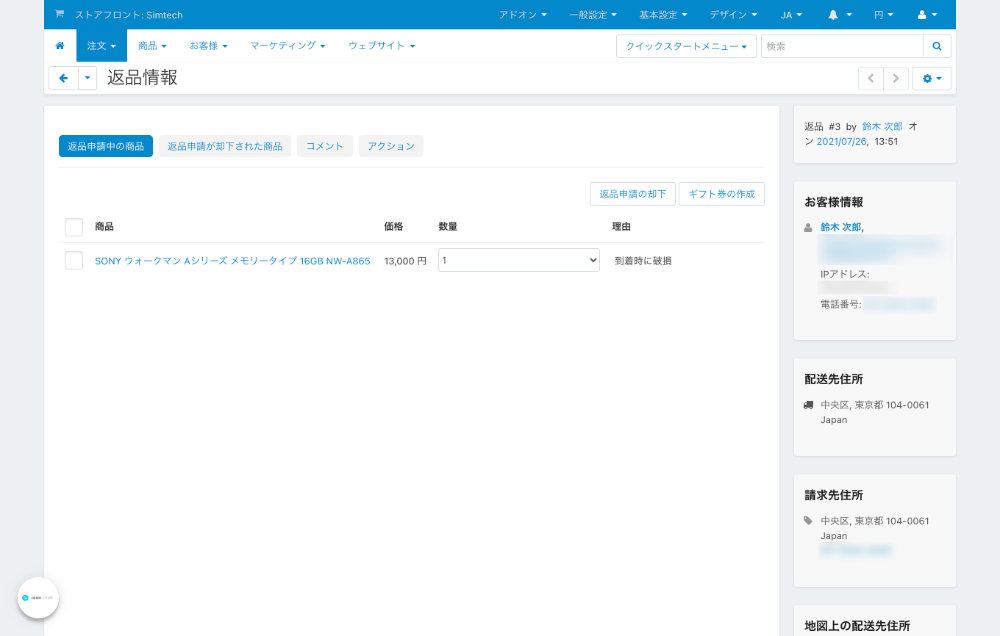Switch to 返品申請が却下された商品 tab
This screenshot has height=636, width=1000.
click(x=225, y=146)
